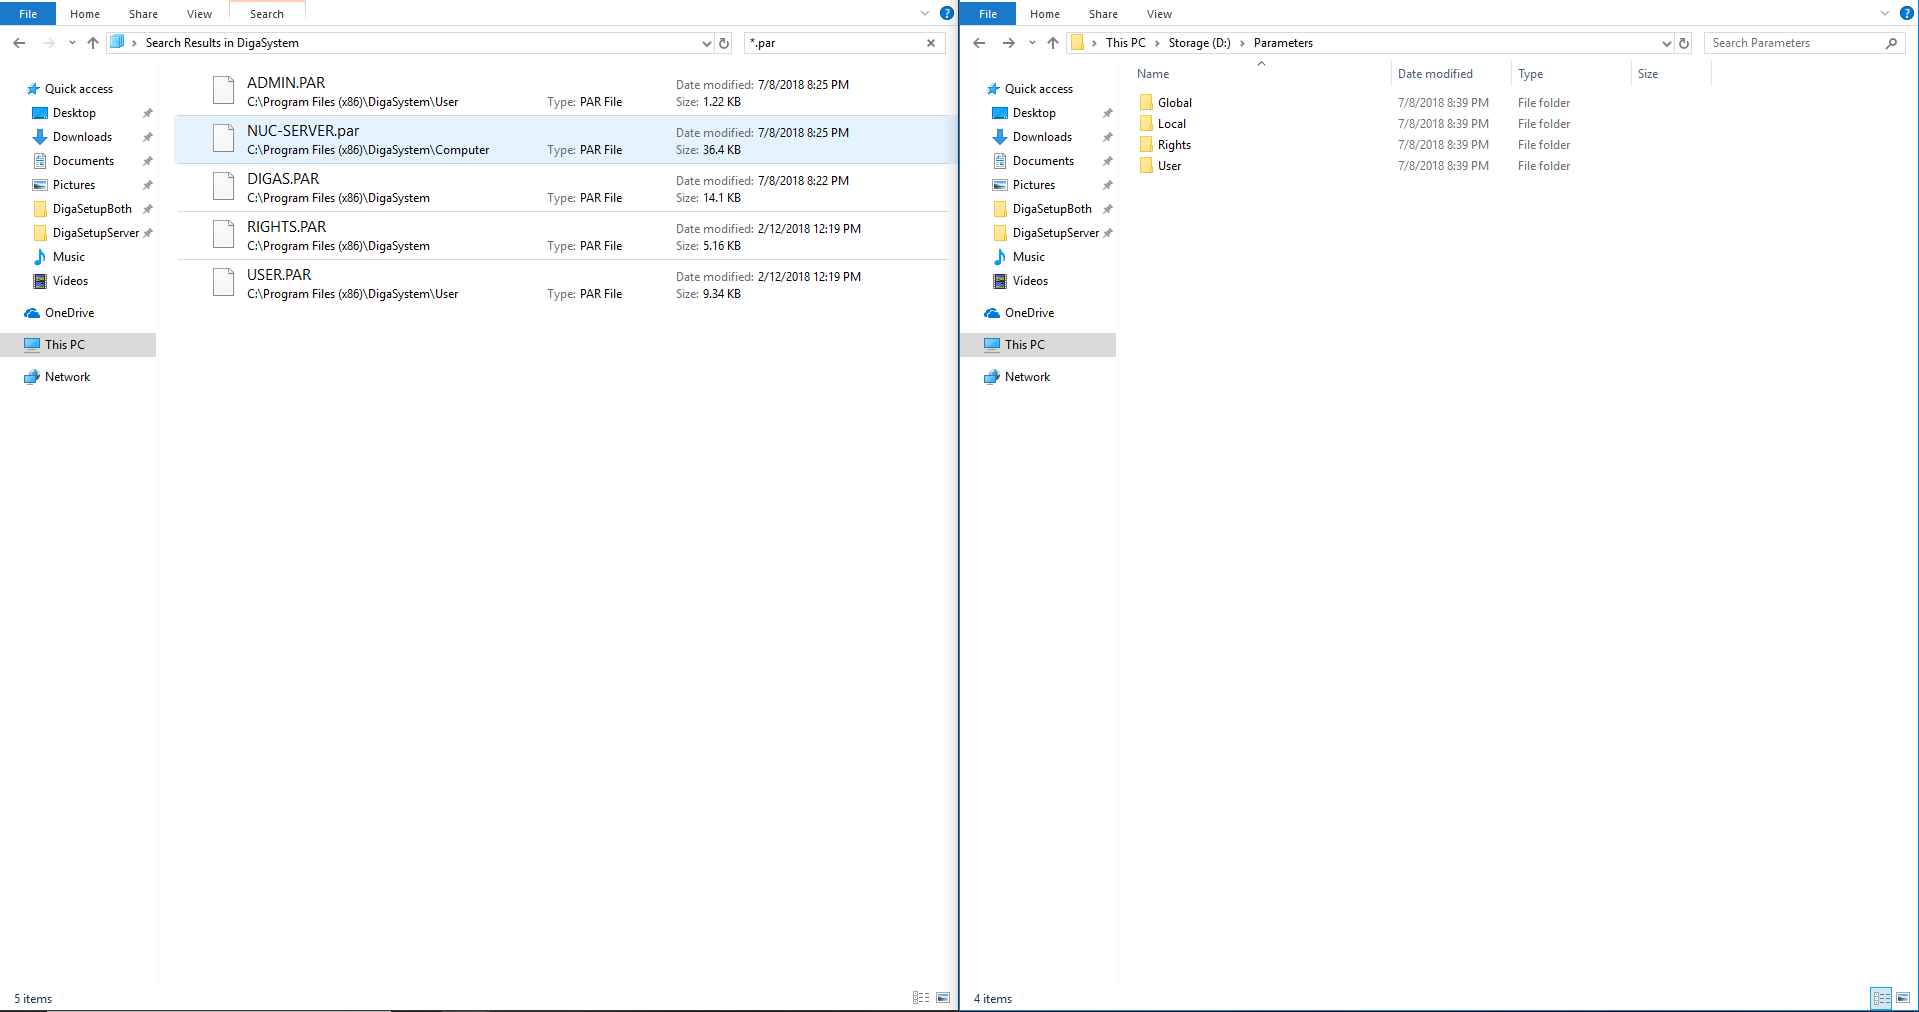Clear the *.par search with X icon

click(931, 43)
